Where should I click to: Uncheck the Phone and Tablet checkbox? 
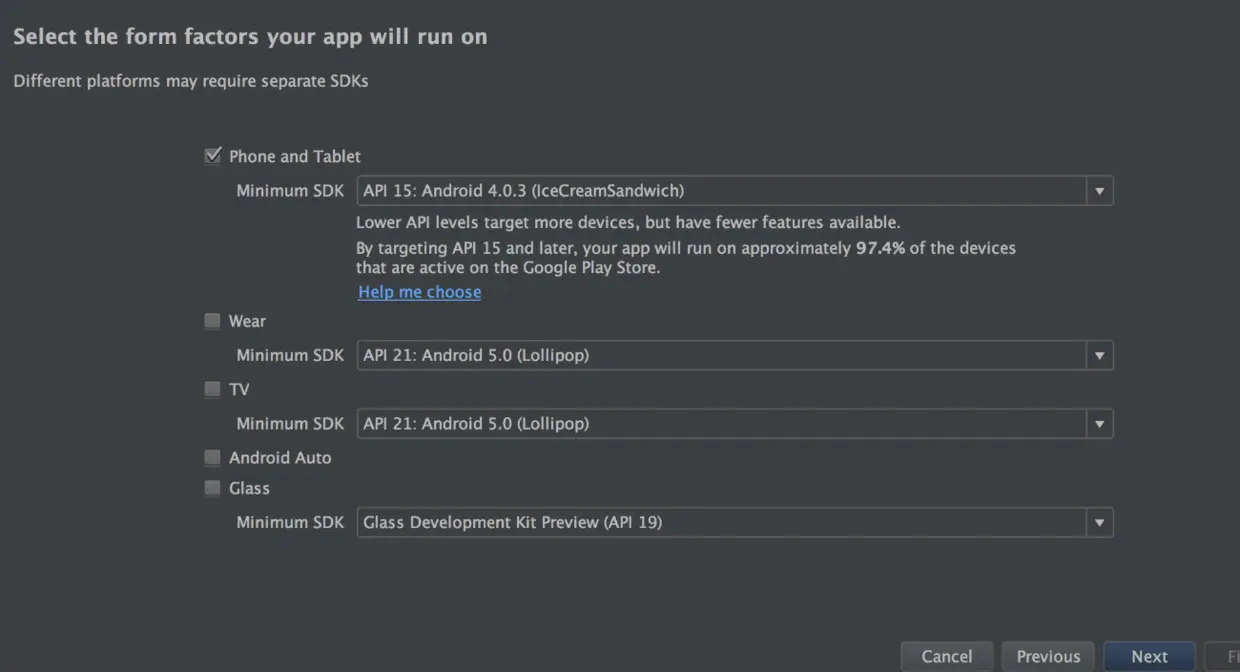tap(212, 156)
